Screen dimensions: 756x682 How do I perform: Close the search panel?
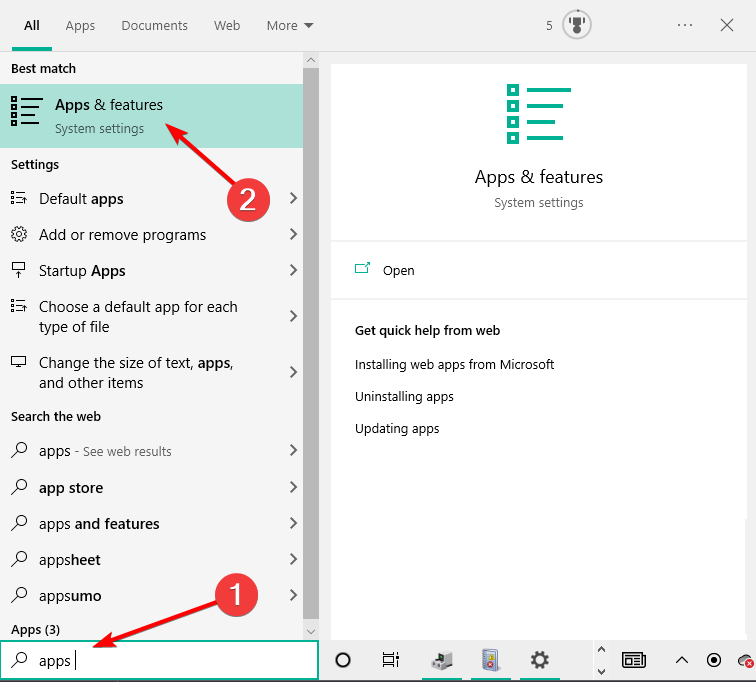[x=727, y=25]
